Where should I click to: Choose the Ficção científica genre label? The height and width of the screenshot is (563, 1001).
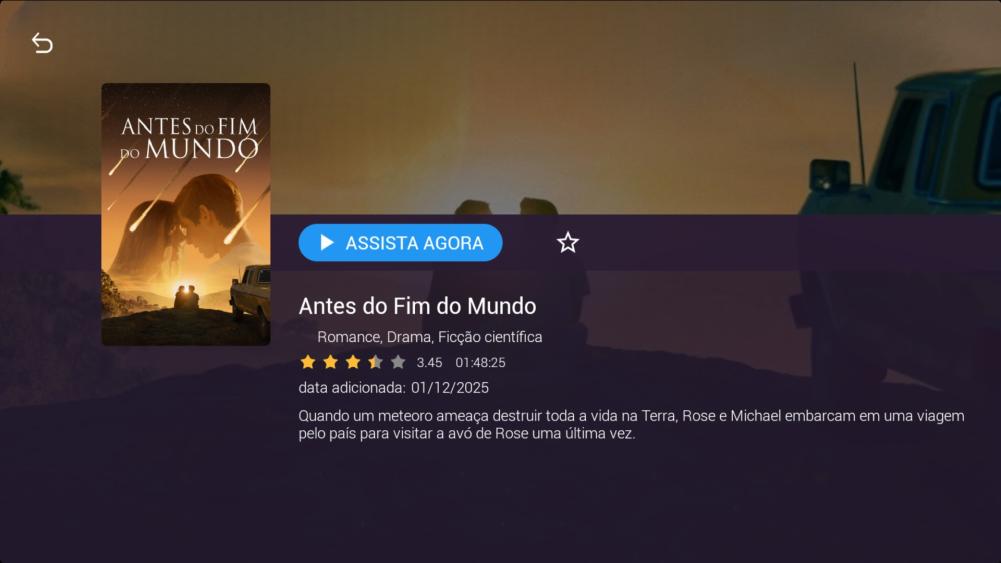click(x=490, y=337)
